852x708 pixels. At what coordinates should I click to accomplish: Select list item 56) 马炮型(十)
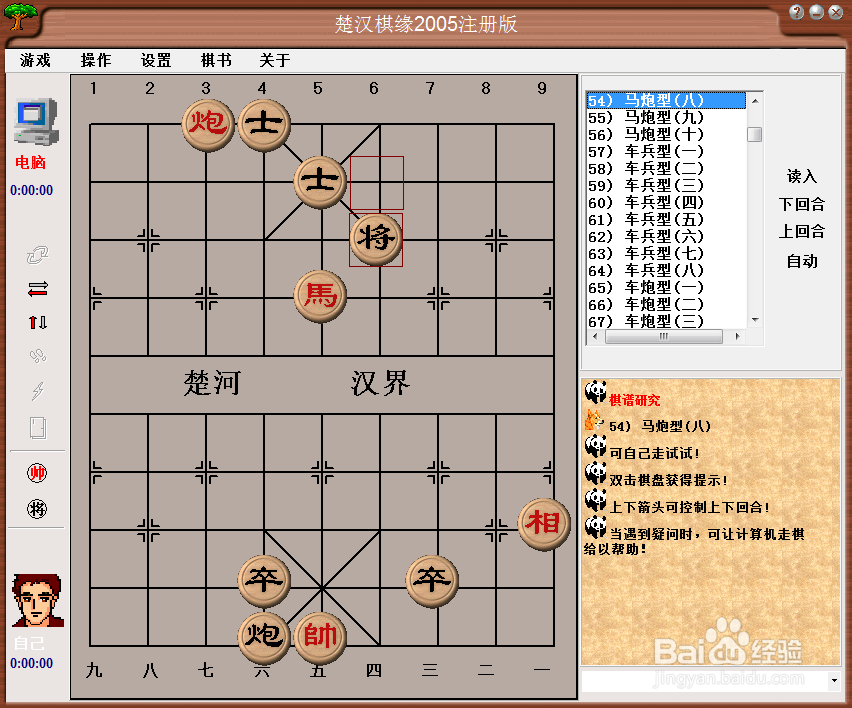pyautogui.click(x=666, y=134)
